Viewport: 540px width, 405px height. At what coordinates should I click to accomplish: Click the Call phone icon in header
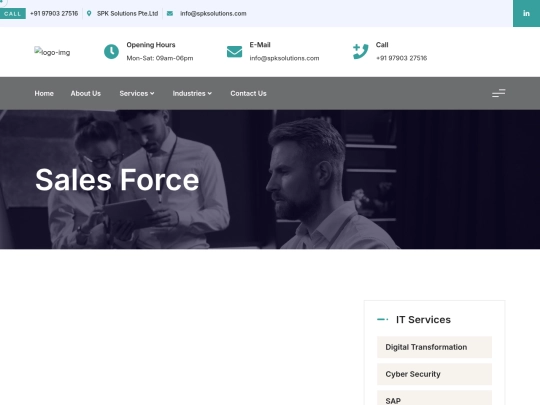pyautogui.click(x=361, y=52)
